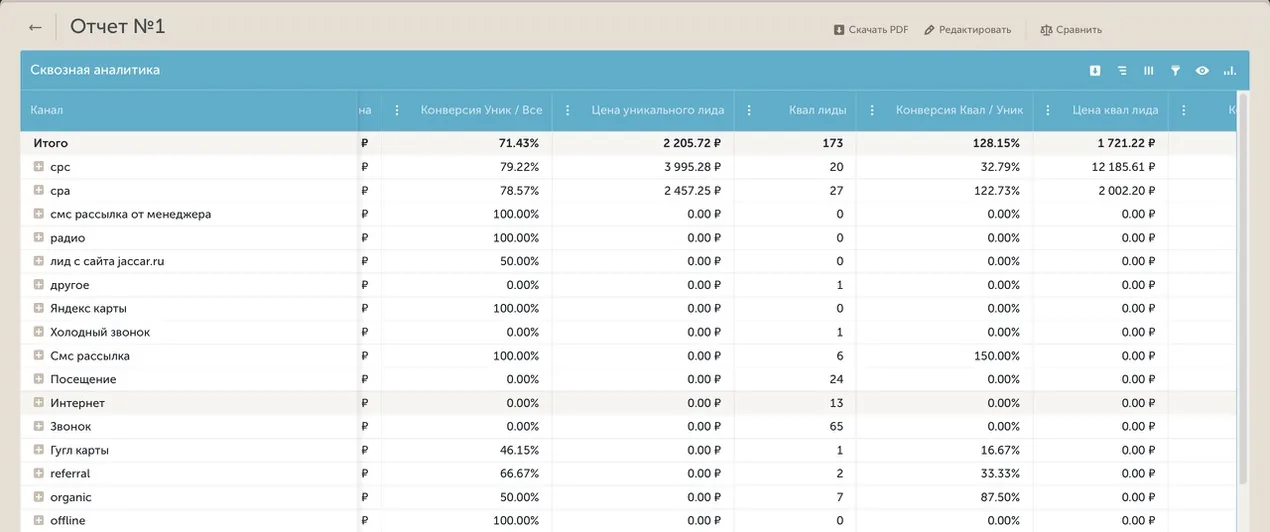Sort by Цена уникального лида header
This screenshot has height=532, width=1270.
tap(657, 111)
